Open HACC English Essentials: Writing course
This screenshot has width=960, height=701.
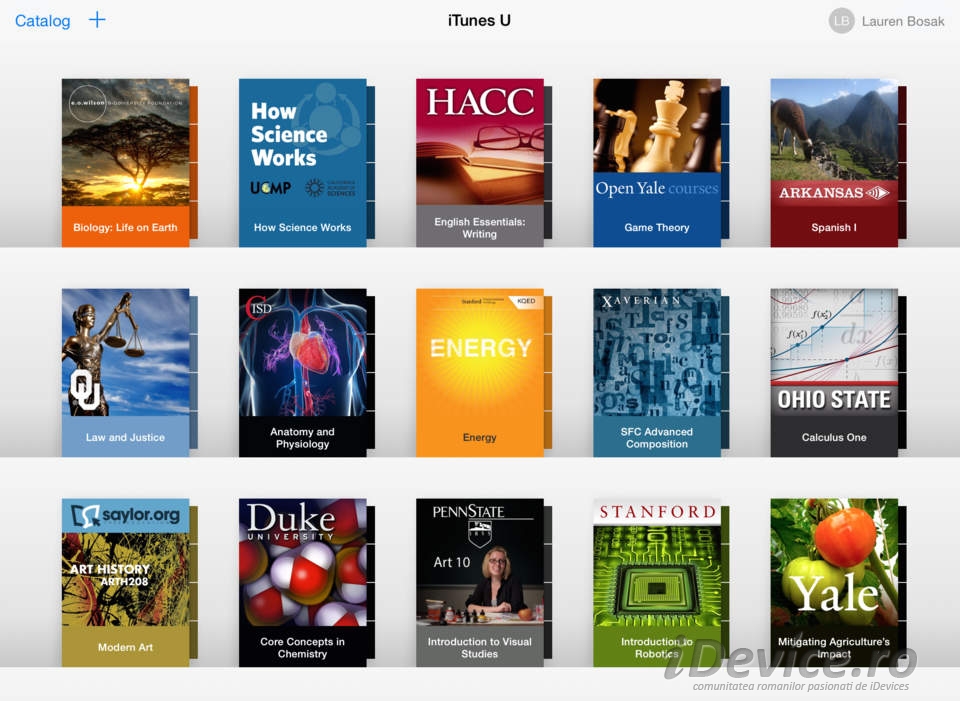point(480,163)
